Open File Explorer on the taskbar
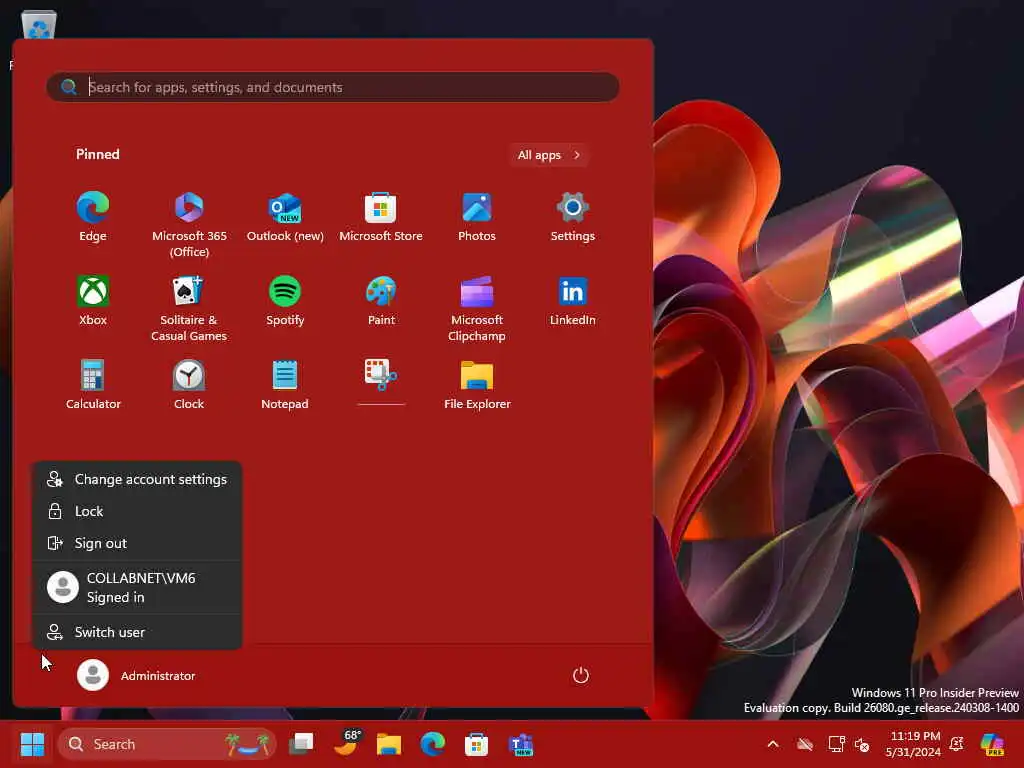 (389, 744)
